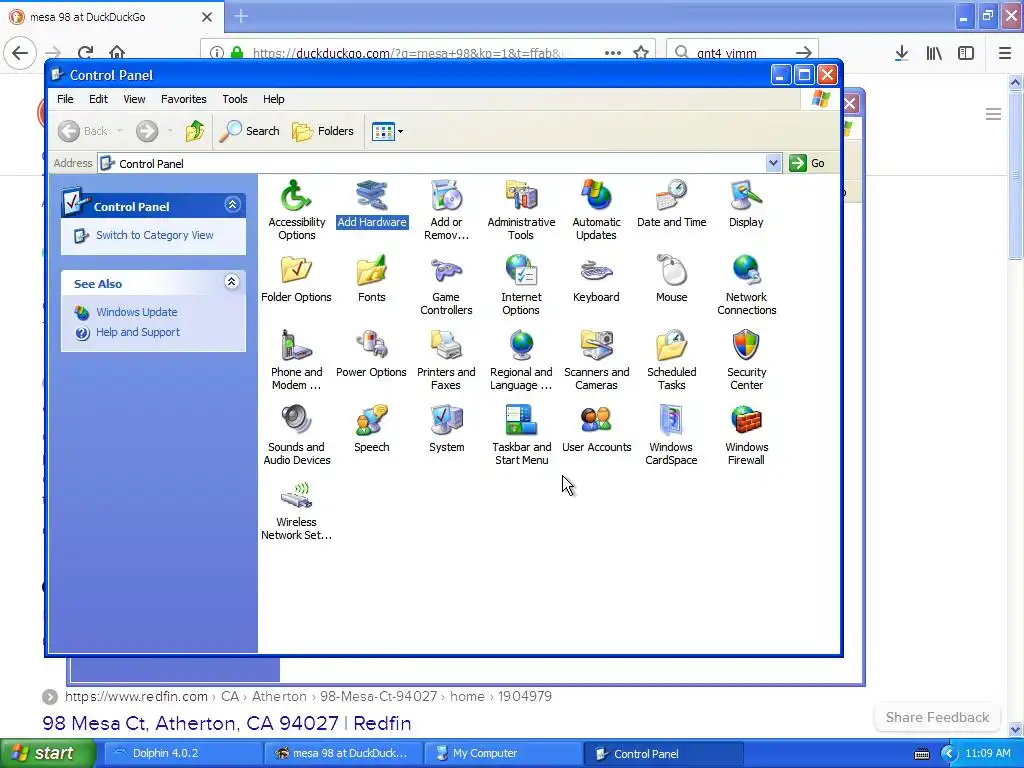
Task: Open Help and Support link
Action: click(x=138, y=332)
